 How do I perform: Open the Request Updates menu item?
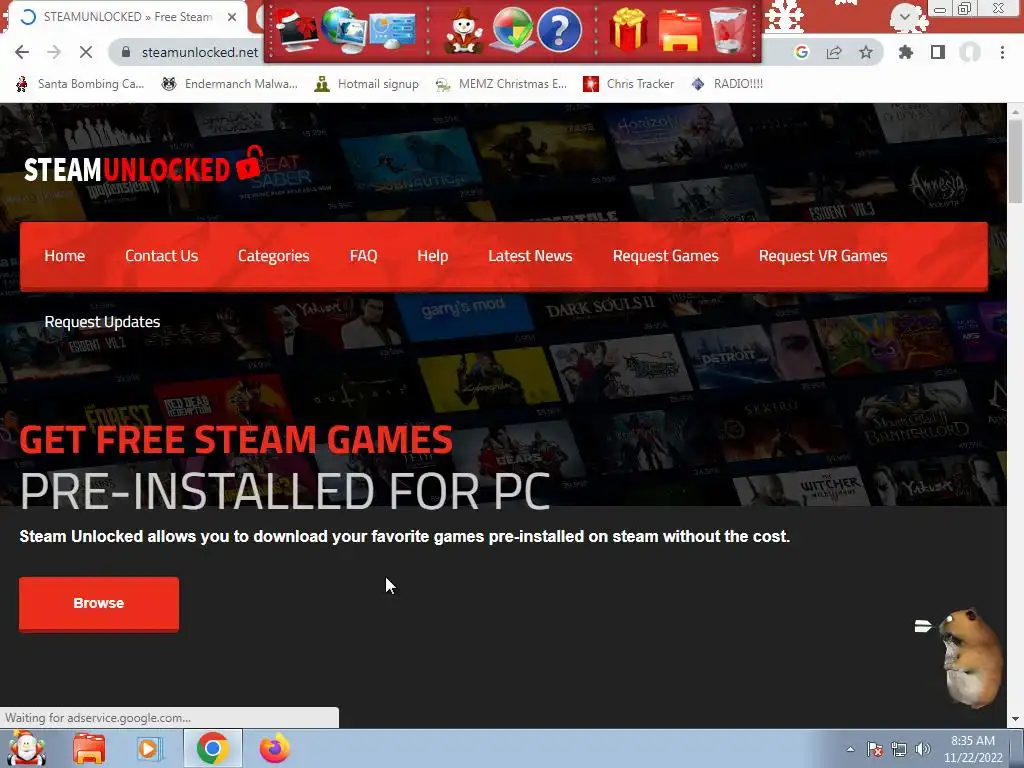pyautogui.click(x=102, y=322)
